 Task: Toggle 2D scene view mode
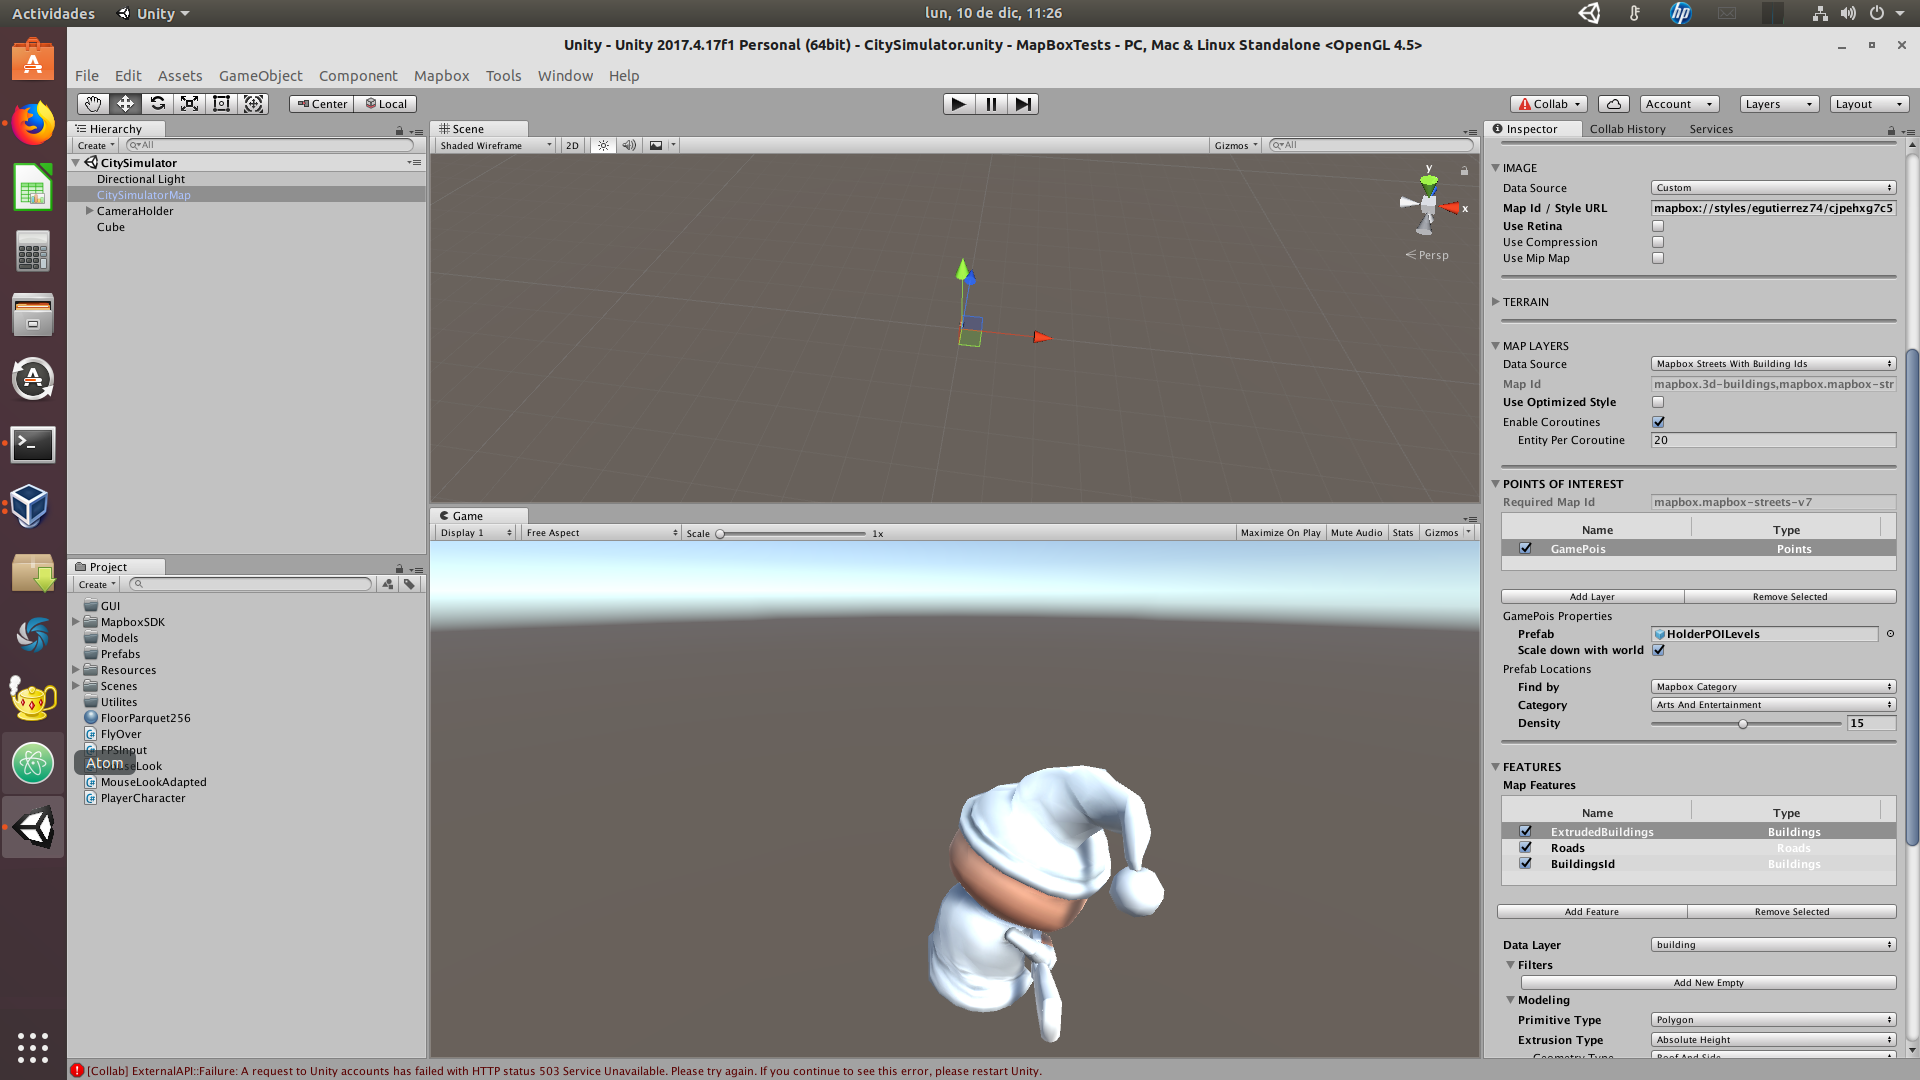[572, 145]
